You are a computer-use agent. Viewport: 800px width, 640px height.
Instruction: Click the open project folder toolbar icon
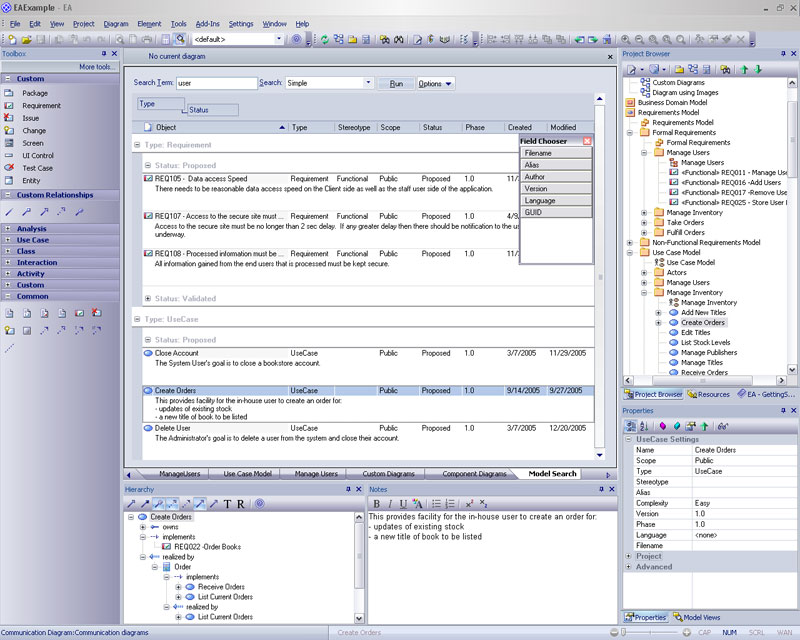pyautogui.click(x=26, y=39)
